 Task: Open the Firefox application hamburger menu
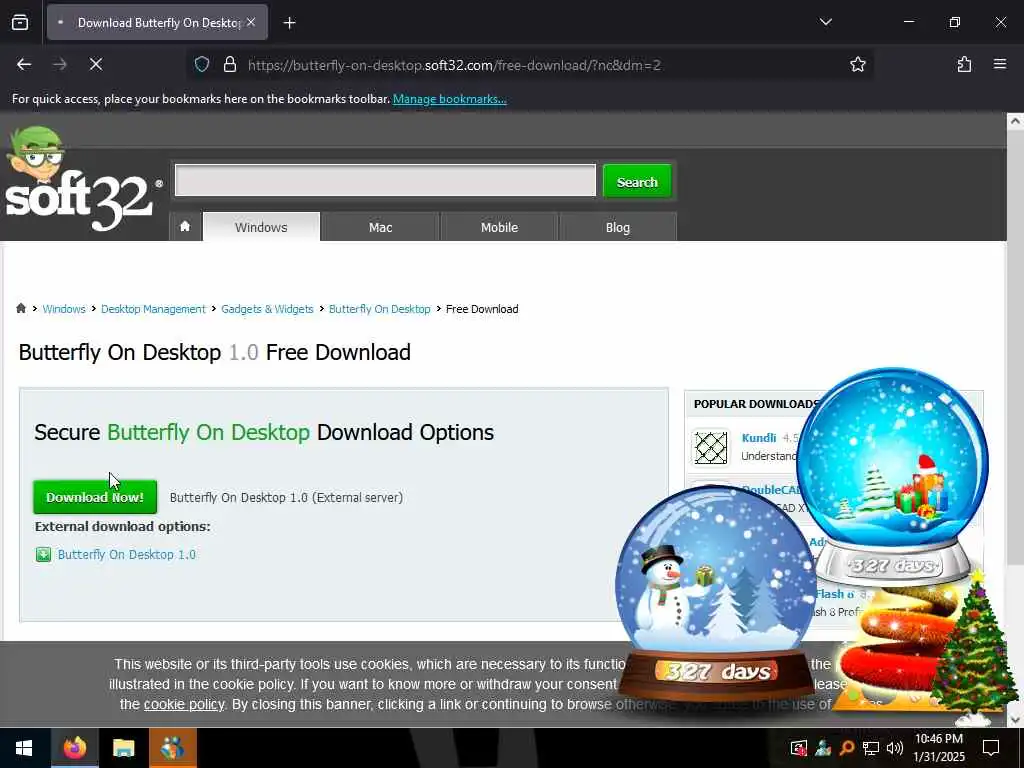pos(1000,64)
